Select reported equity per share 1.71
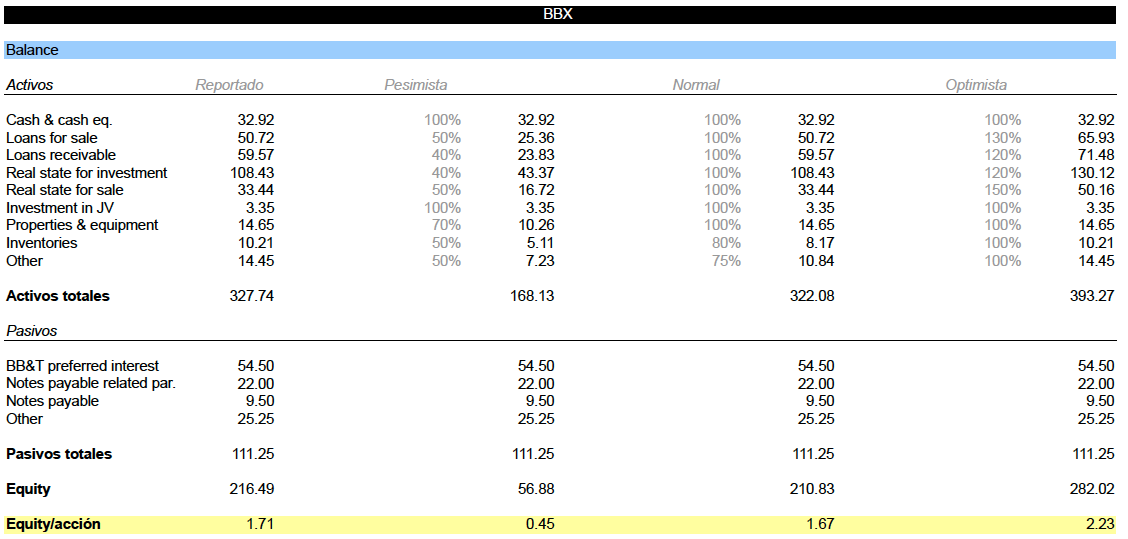 [260, 524]
